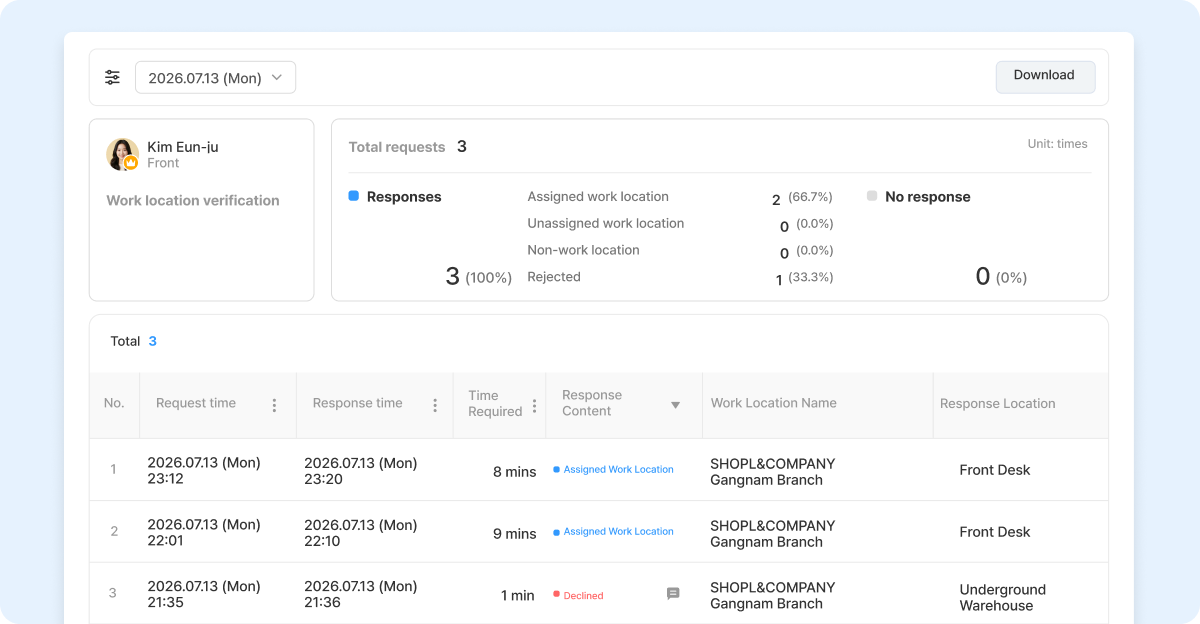Click Response Location column header
The width and height of the screenshot is (1200, 624).
998,404
